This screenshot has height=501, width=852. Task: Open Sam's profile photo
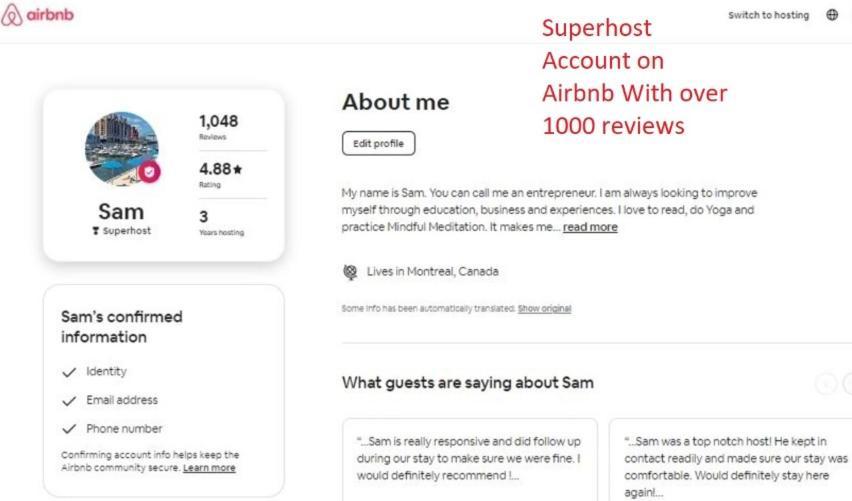(122, 148)
